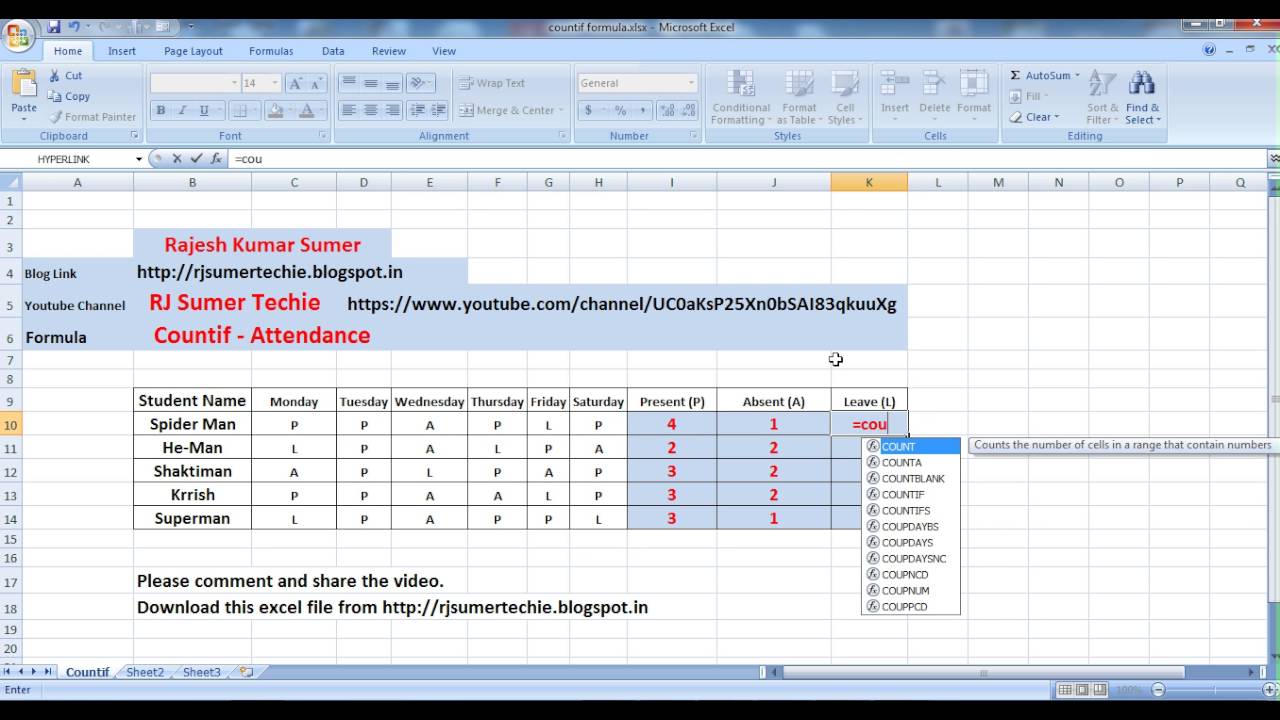The image size is (1280, 720).
Task: Click the Save icon in Quick Access
Action: [54, 27]
